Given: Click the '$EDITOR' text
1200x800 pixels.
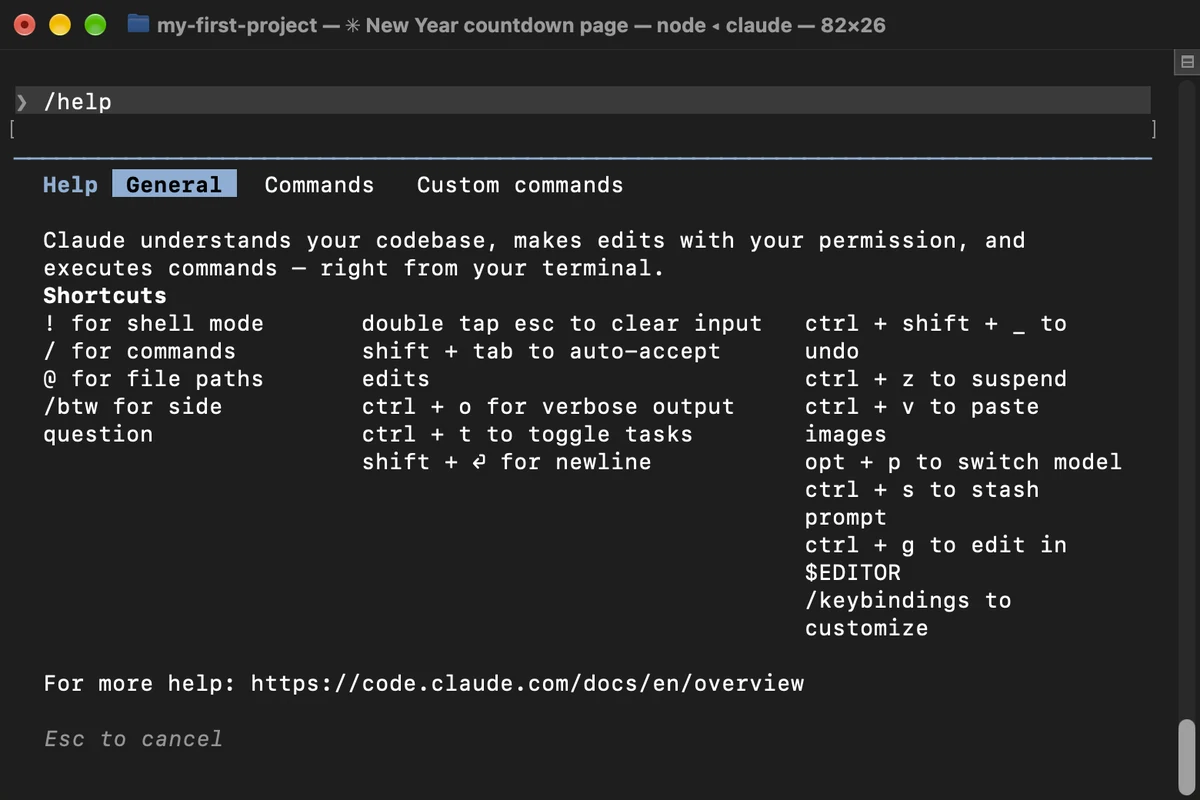Looking at the screenshot, I should (x=853, y=573).
